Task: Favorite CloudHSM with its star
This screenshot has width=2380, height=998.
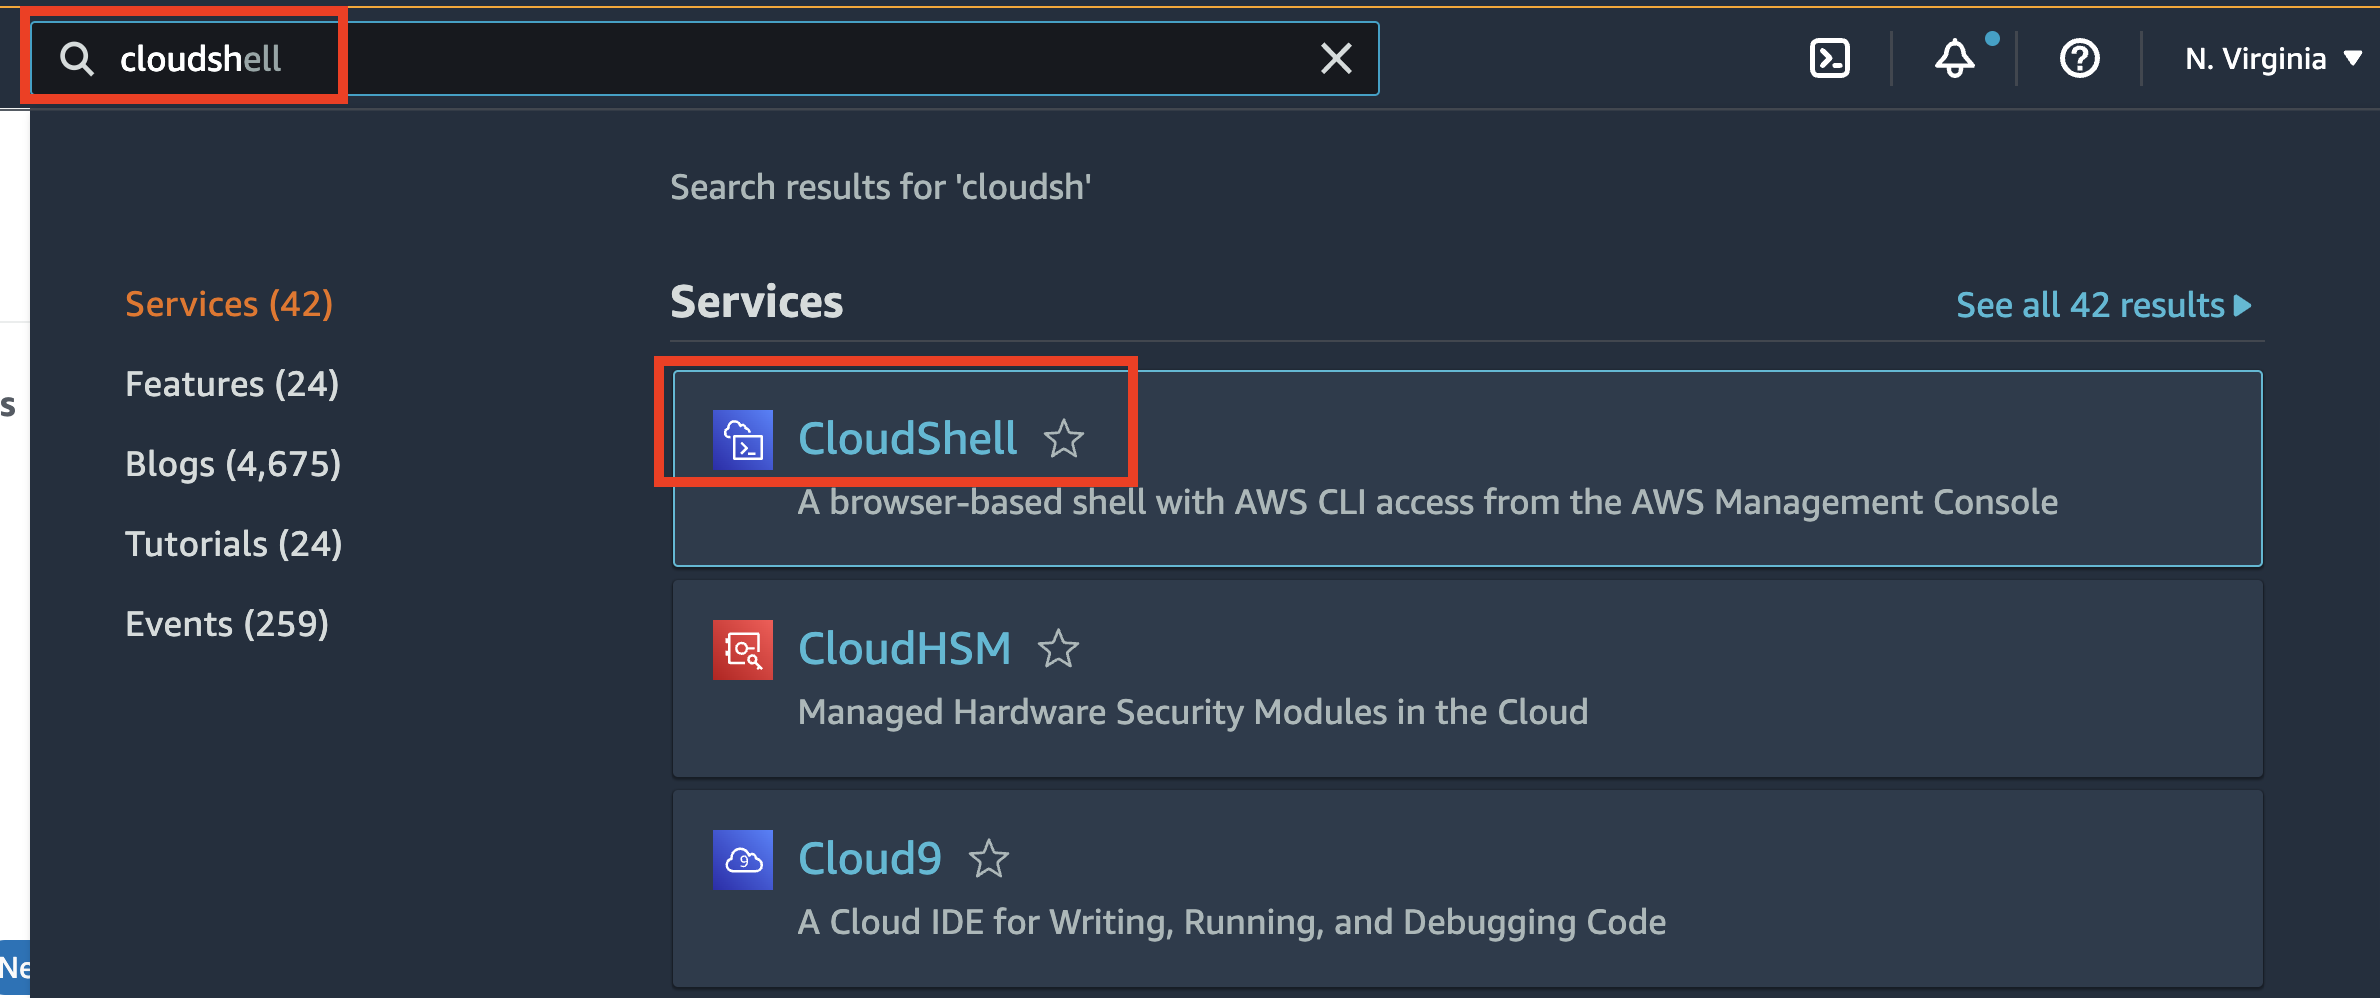Action: tap(1058, 648)
